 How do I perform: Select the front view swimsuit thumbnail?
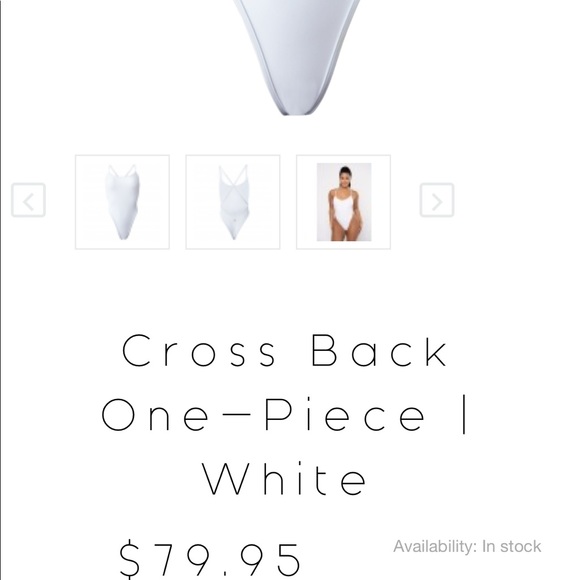pyautogui.click(x=122, y=202)
